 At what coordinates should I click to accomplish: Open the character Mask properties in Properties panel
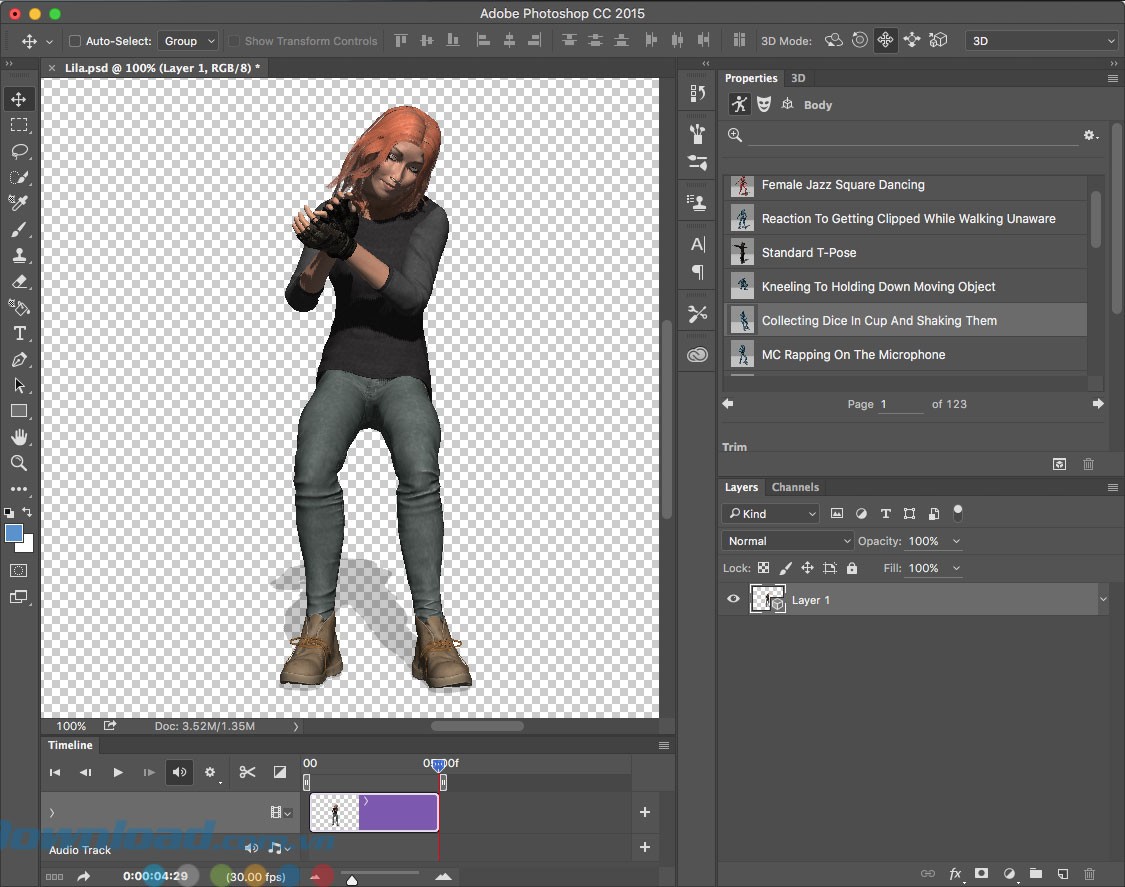coord(764,103)
